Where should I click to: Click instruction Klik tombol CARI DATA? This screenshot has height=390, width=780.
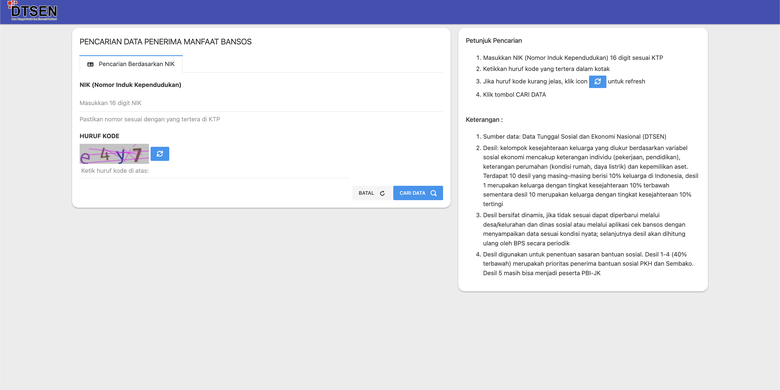(514, 95)
